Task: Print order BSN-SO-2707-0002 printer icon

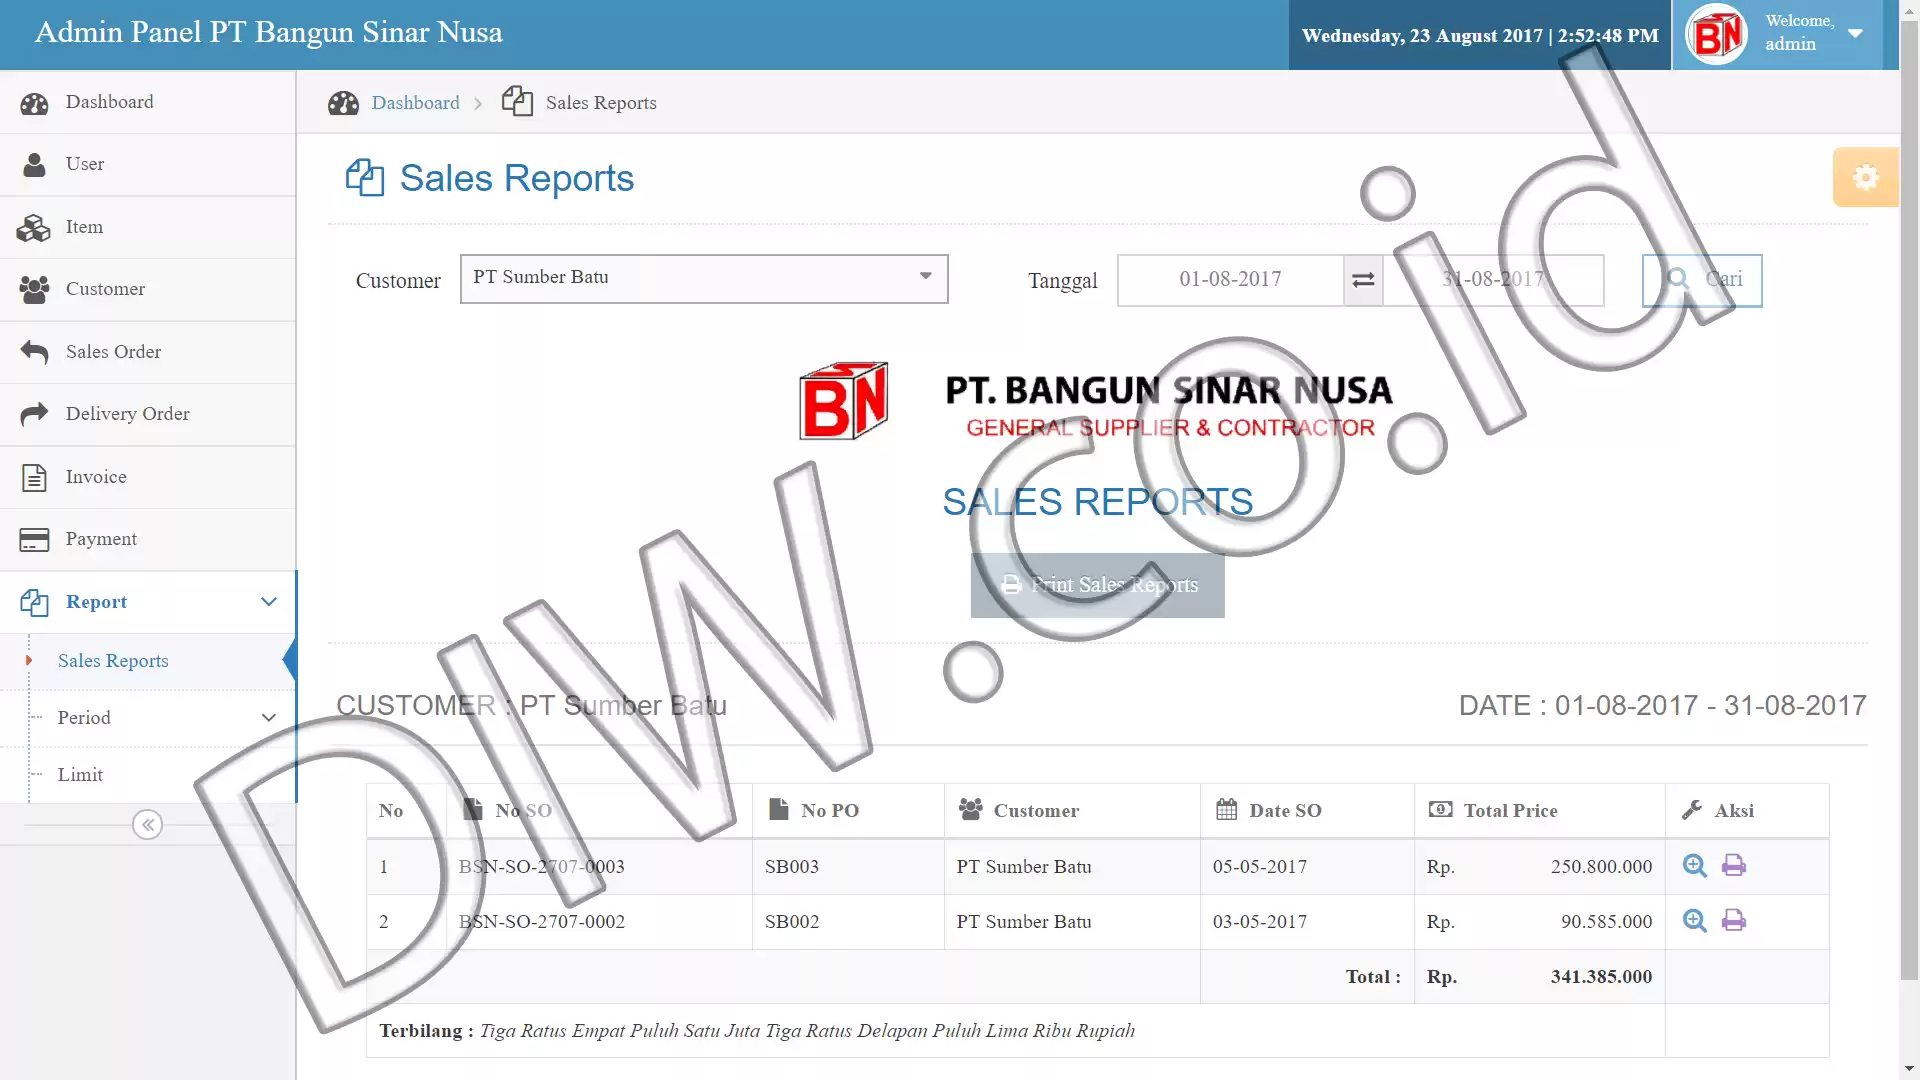Action: tap(1734, 921)
